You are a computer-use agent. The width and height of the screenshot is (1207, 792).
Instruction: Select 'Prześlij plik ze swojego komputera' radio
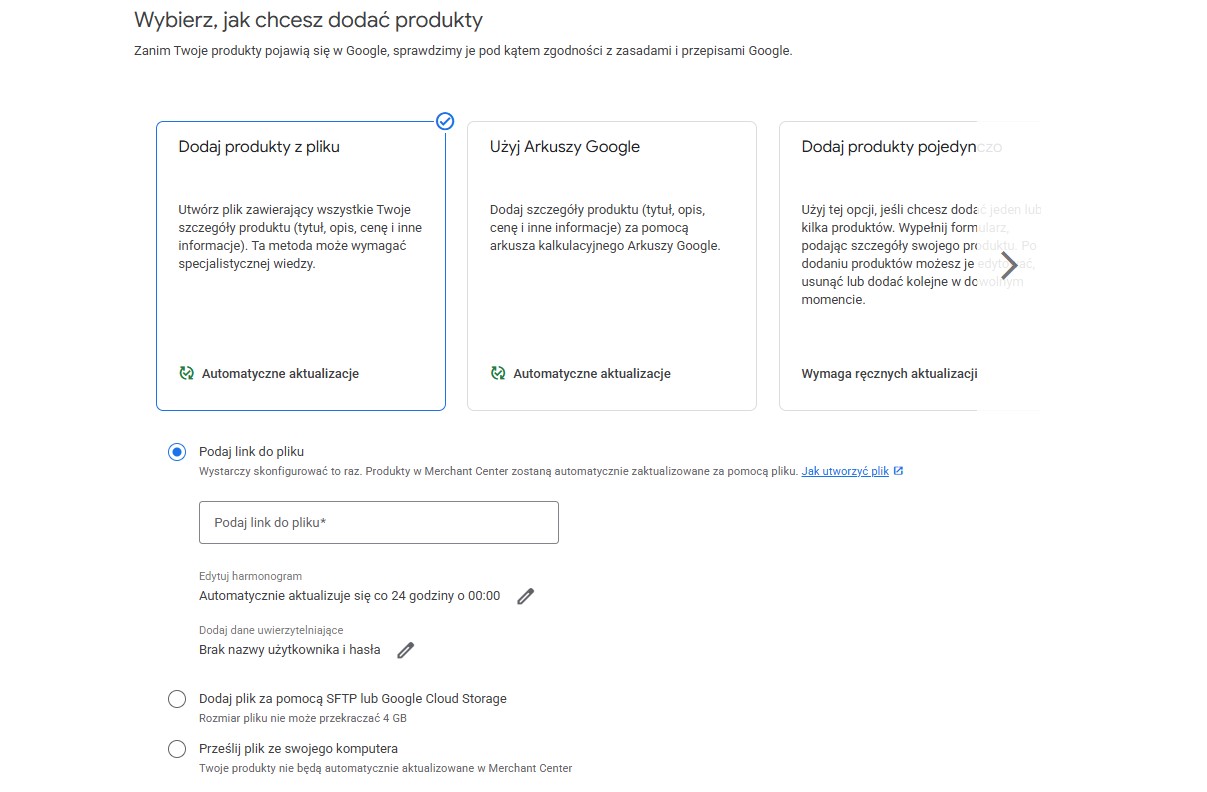click(177, 748)
